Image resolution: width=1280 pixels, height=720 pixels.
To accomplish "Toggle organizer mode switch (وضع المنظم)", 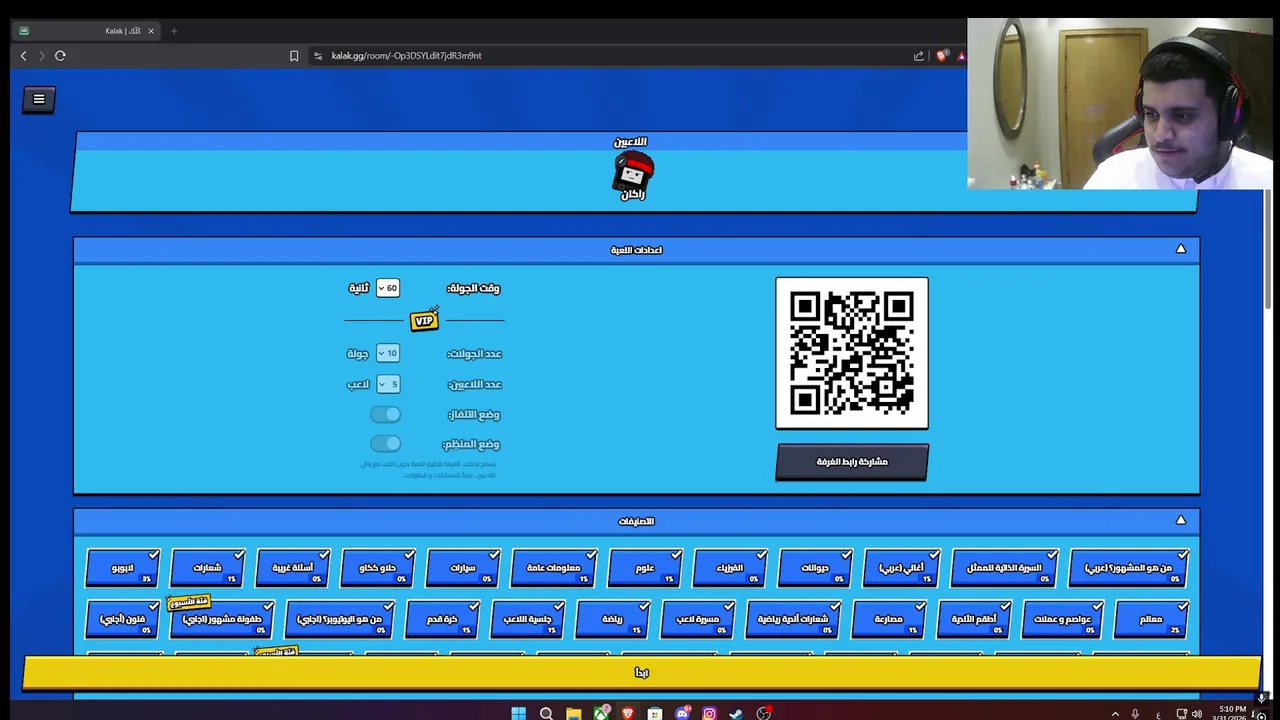I will point(385,444).
